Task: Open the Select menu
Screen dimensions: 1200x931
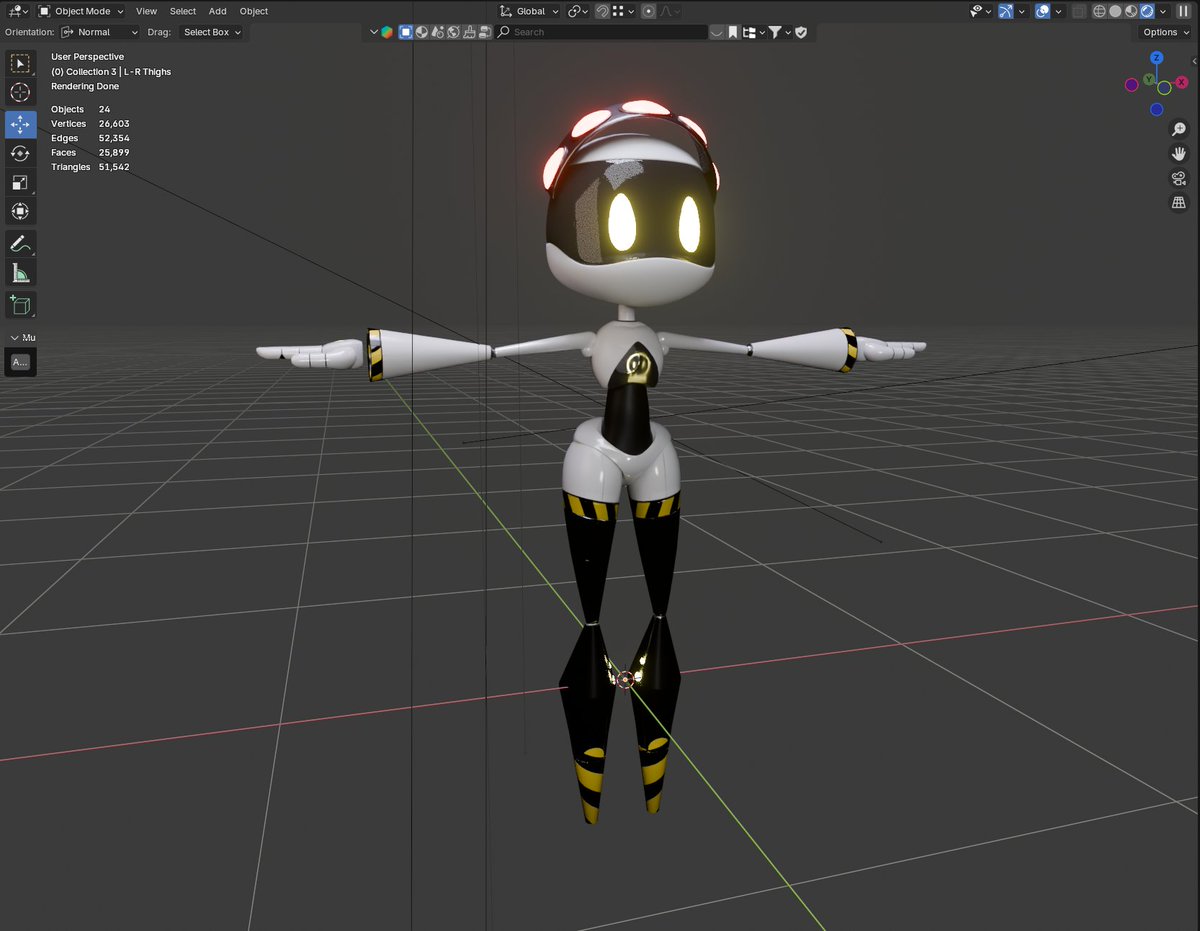Action: tap(183, 11)
